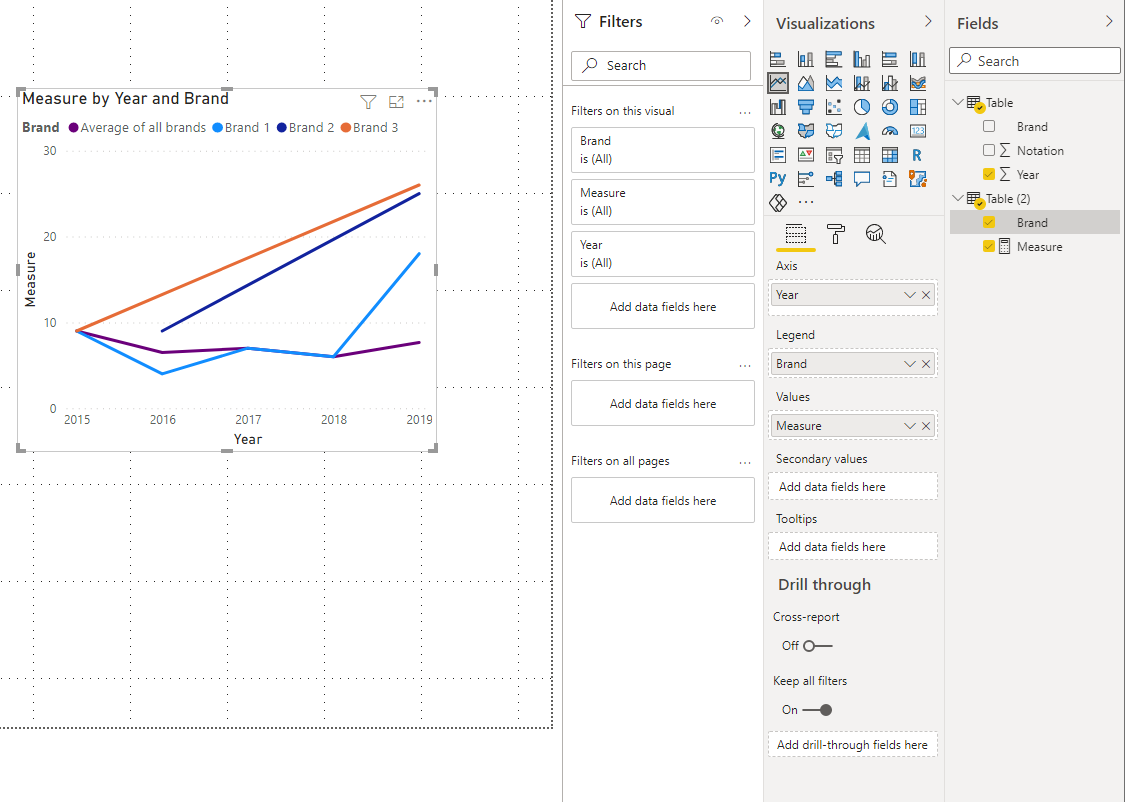1125x802 pixels.
Task: Click the Fields pane search box
Action: point(1035,61)
